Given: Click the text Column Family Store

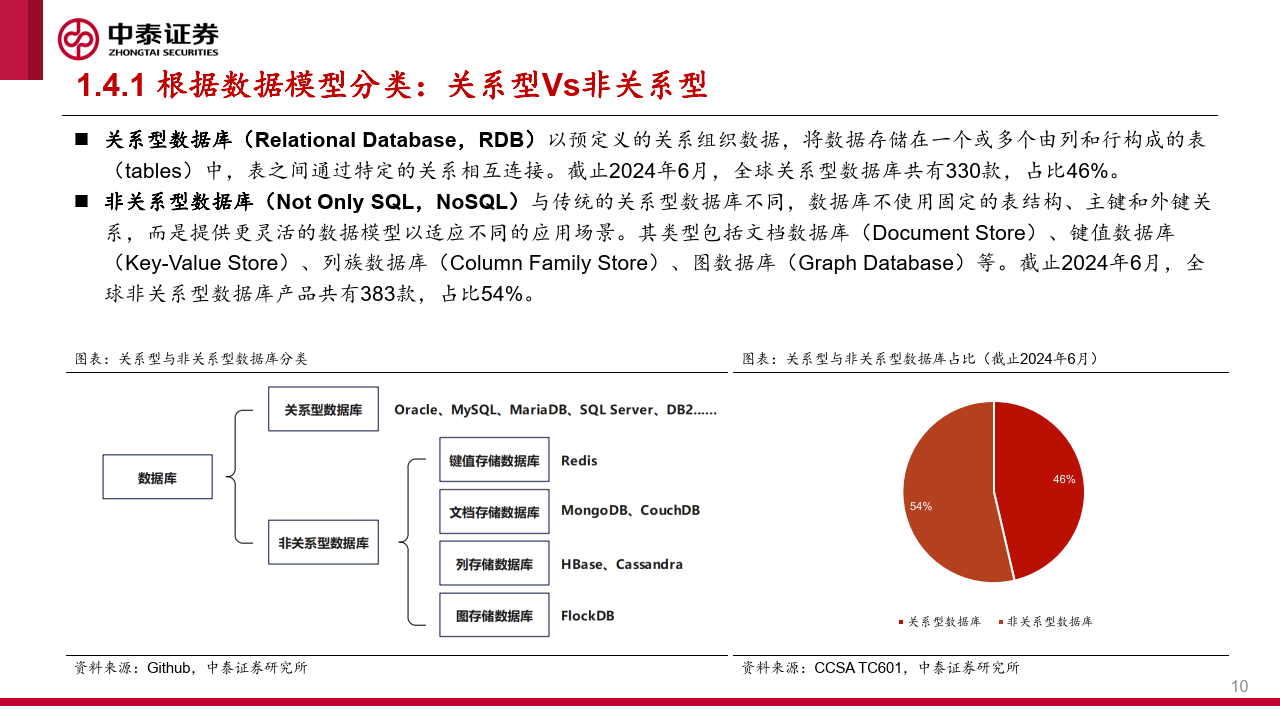Looking at the screenshot, I should point(550,263).
